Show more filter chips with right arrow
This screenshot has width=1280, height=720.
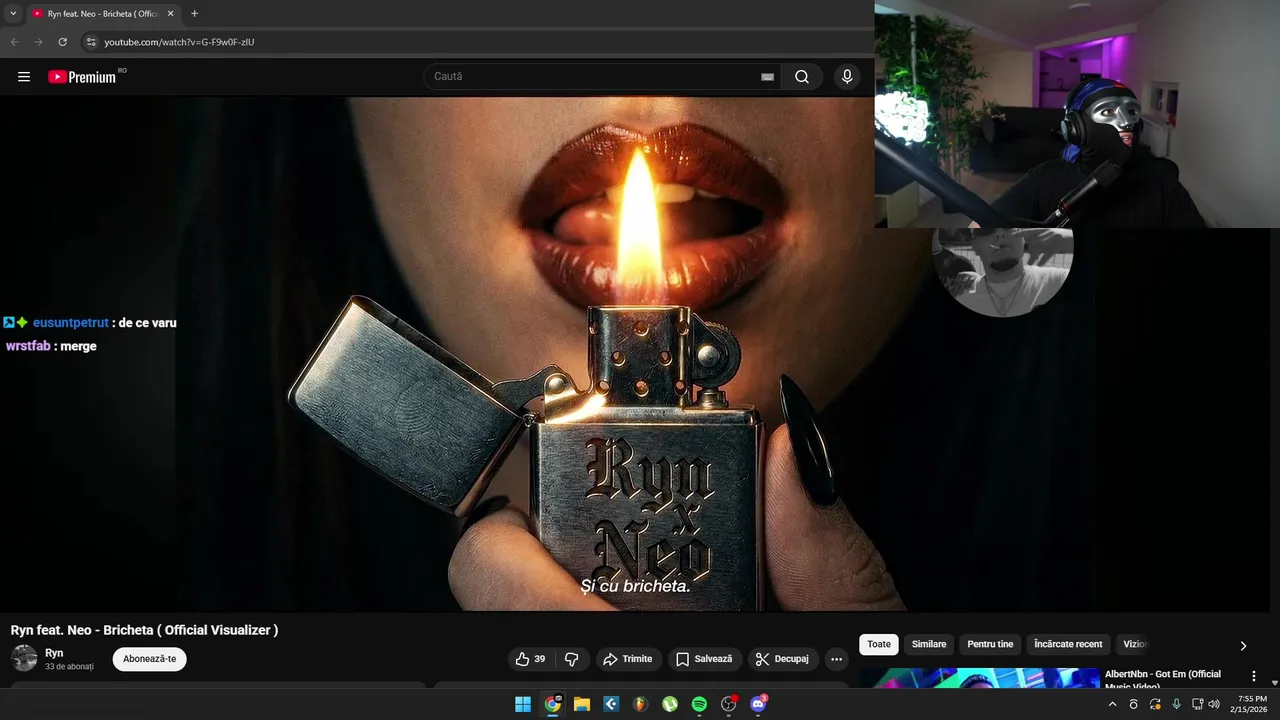click(1243, 646)
